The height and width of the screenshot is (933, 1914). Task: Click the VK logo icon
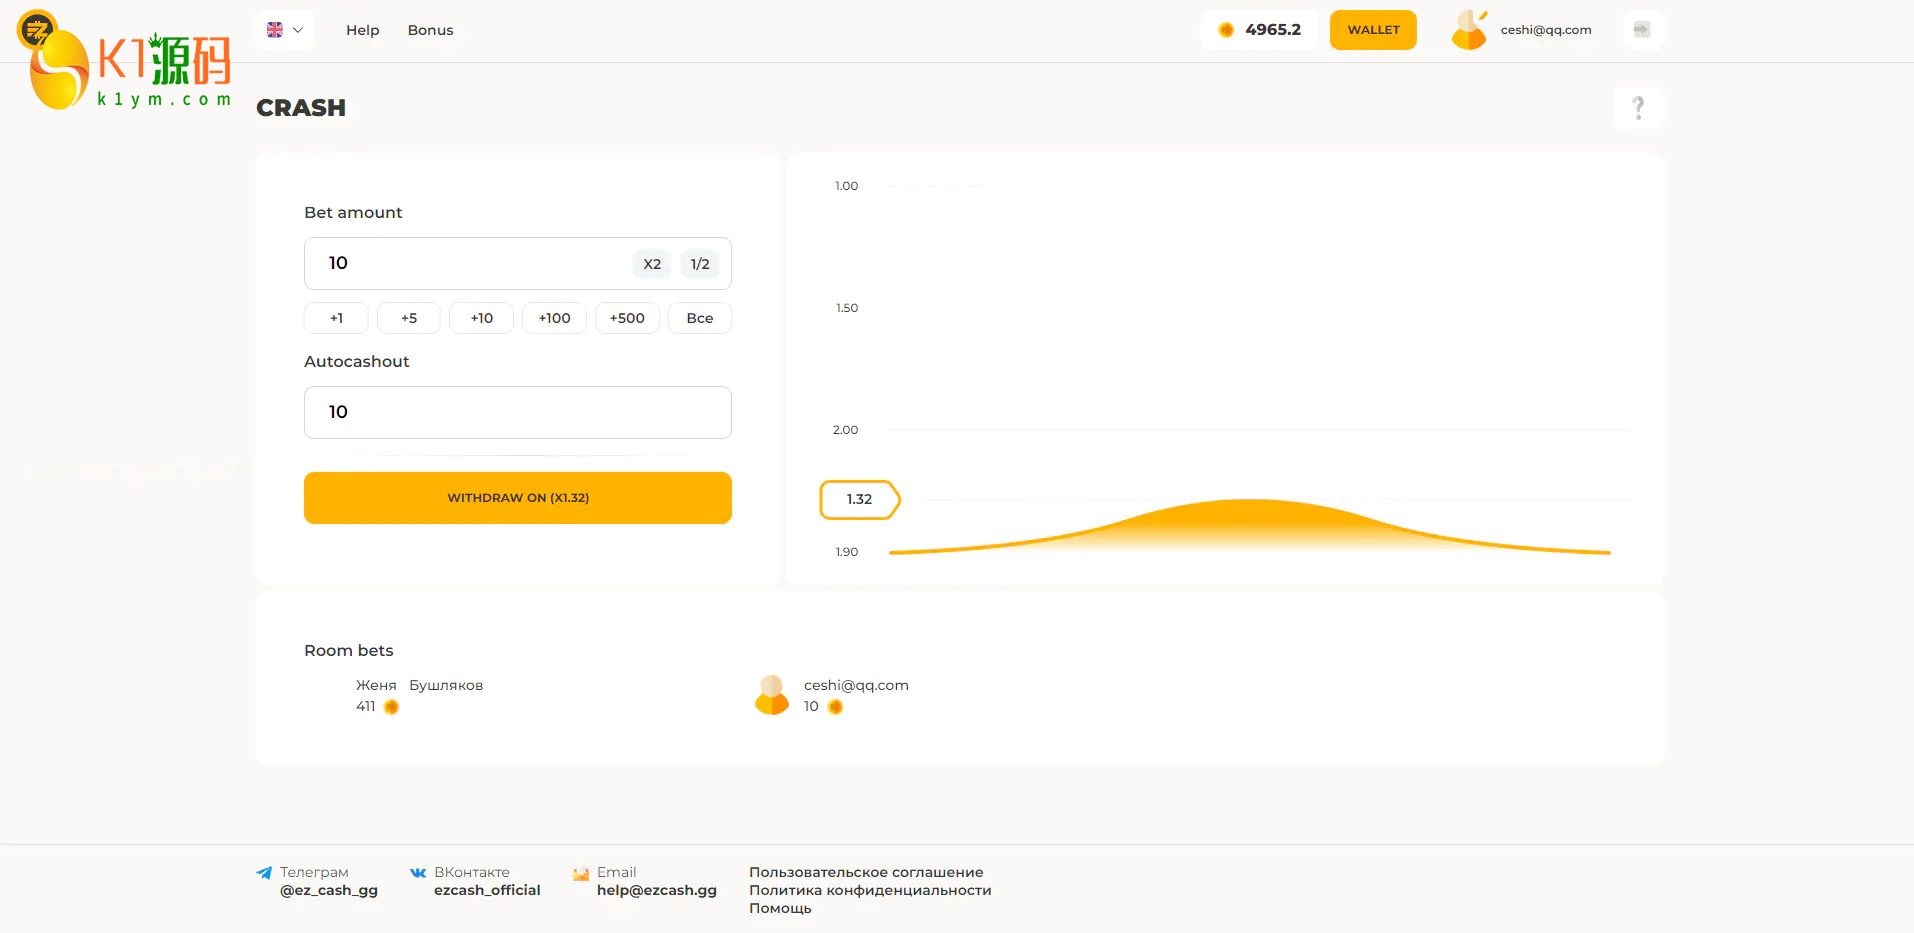pyautogui.click(x=418, y=873)
